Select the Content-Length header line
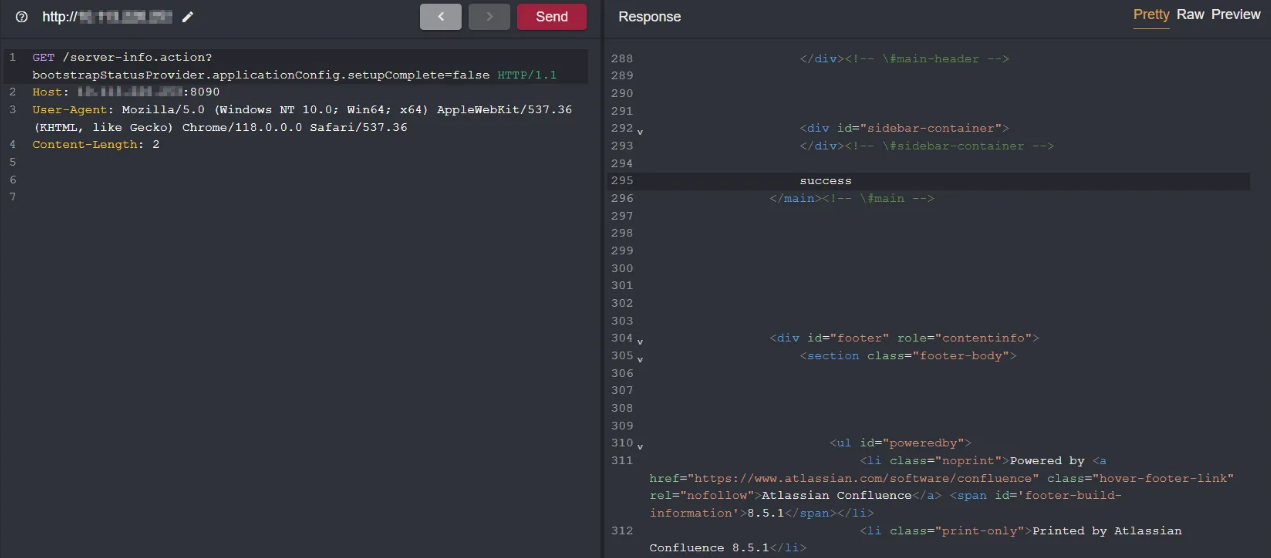This screenshot has height=558, width=1271. click(x=95, y=145)
